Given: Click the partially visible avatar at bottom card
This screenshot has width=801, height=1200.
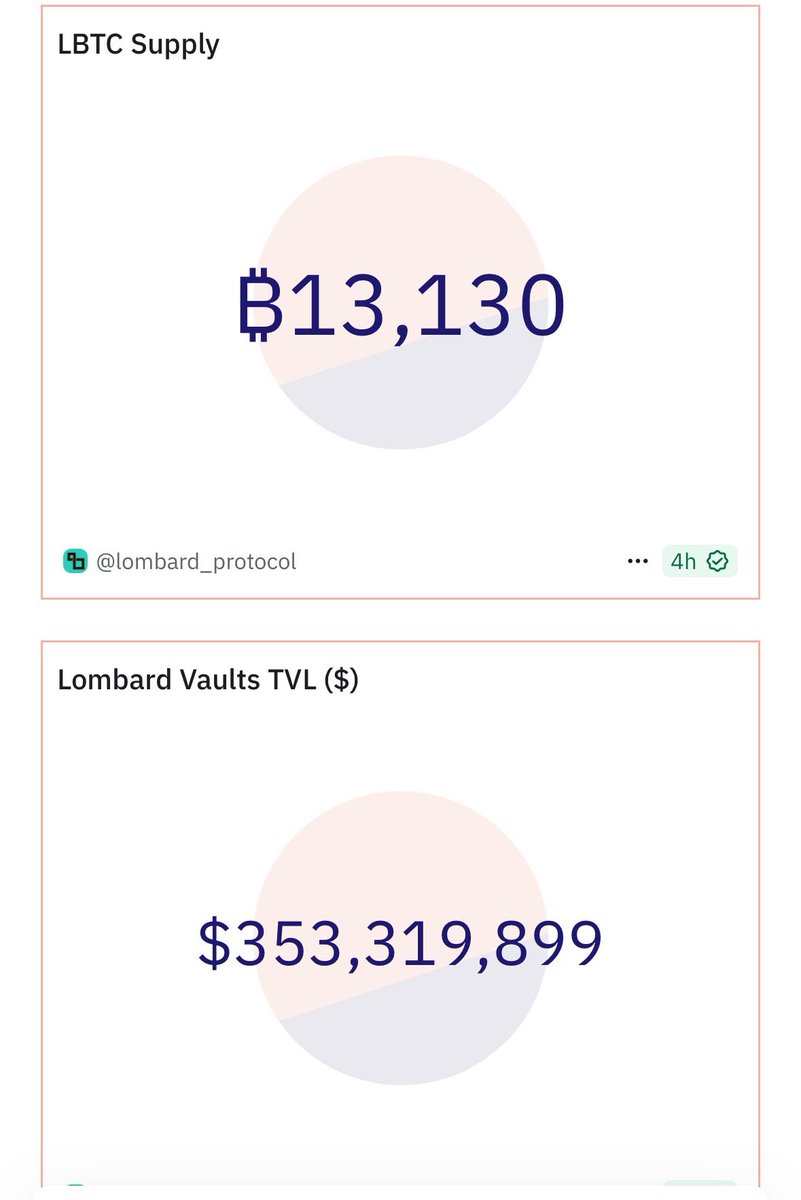Looking at the screenshot, I should click(75, 1190).
